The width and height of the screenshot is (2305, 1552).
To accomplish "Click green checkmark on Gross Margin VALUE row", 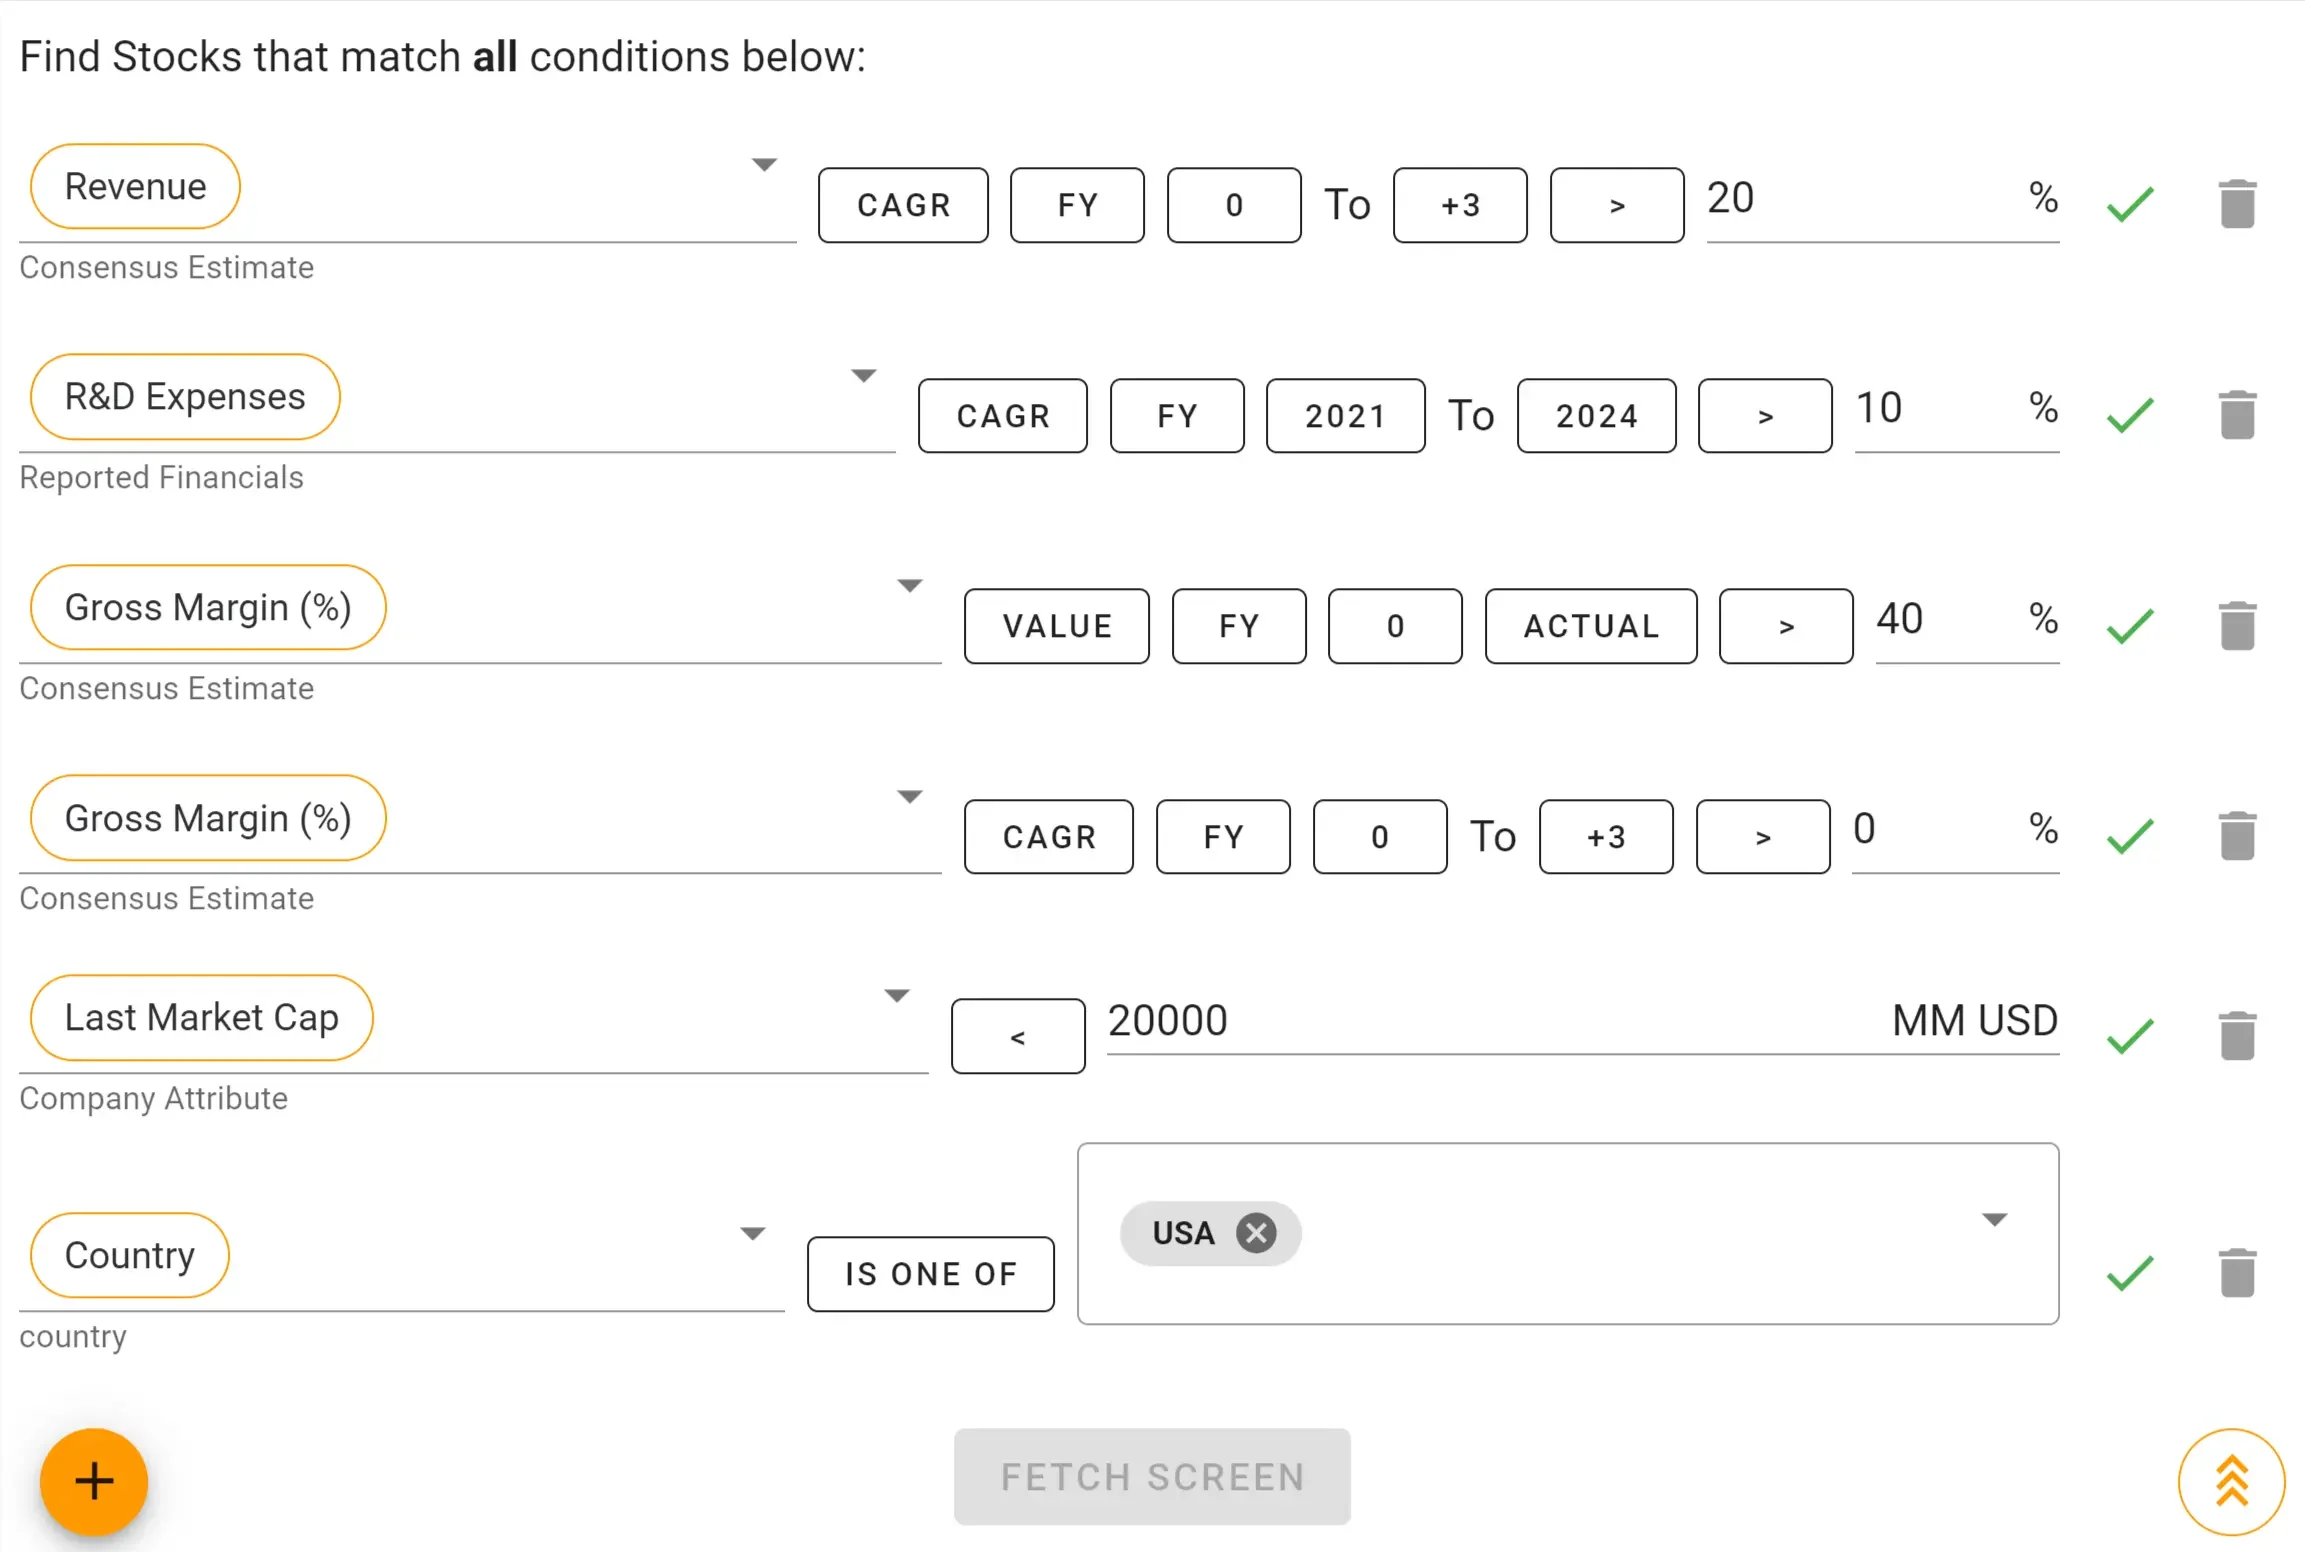I will pos(2129,626).
